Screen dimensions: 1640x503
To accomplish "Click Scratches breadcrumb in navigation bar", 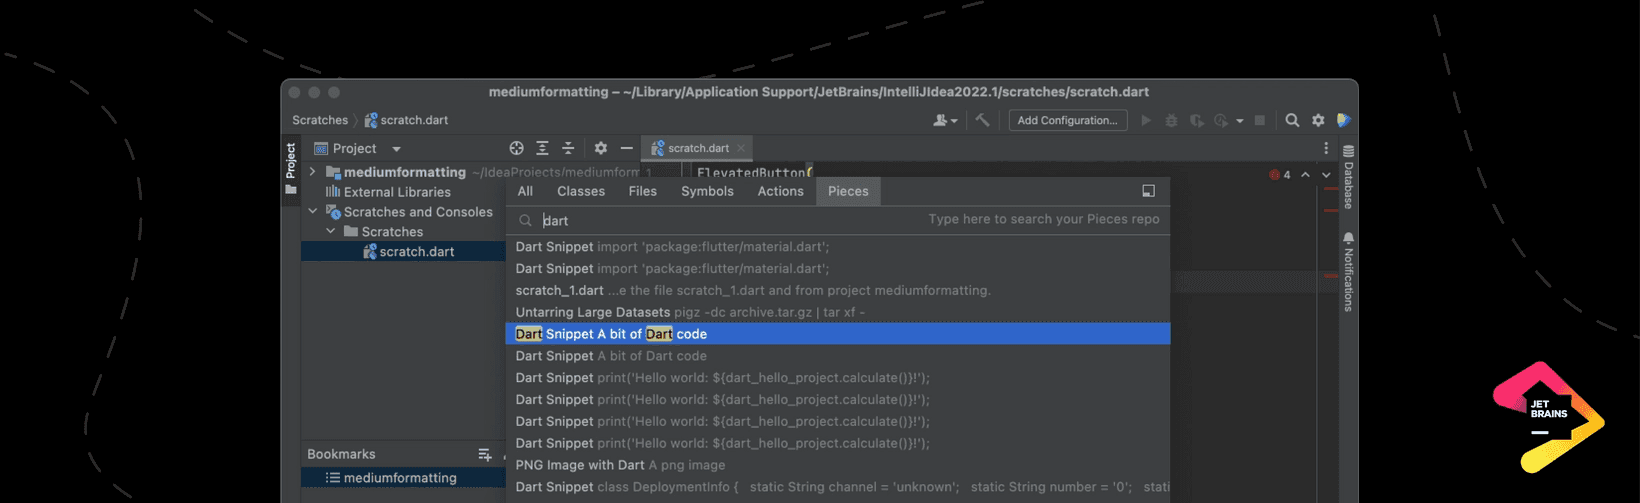I will [x=320, y=120].
